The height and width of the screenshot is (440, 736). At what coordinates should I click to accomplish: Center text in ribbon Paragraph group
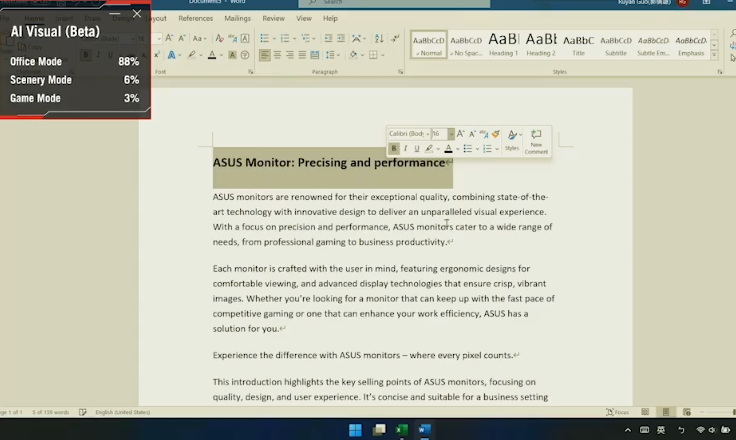coord(277,55)
